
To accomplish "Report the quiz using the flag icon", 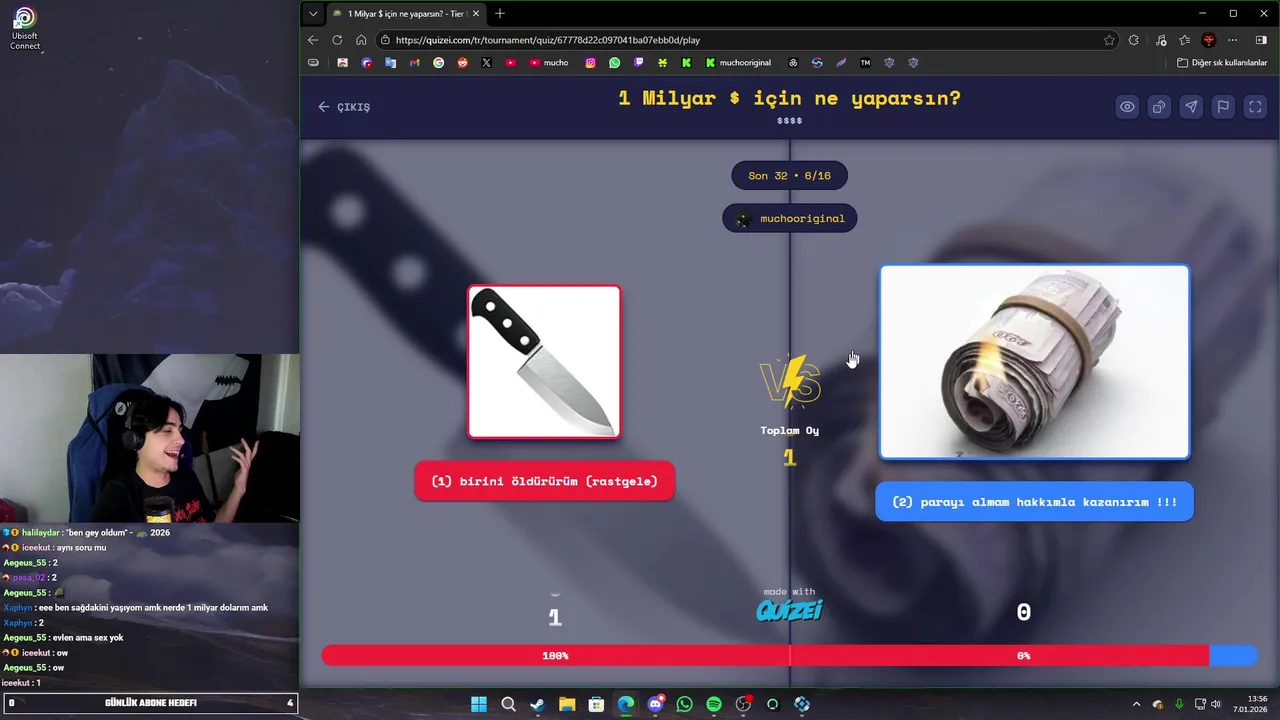I will 1223,107.
